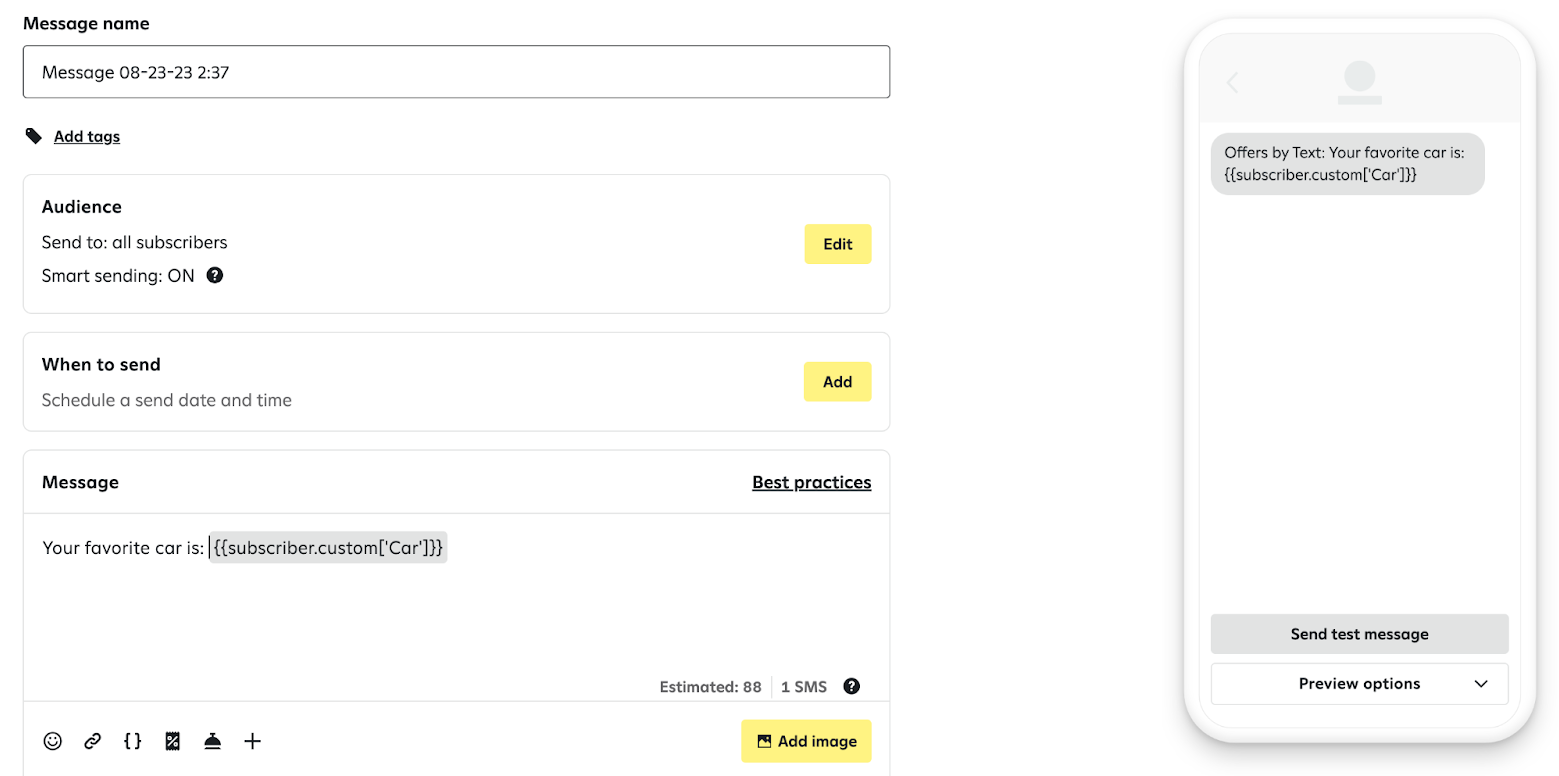Open the emoji picker icon
Image resolution: width=1559 pixels, height=776 pixels.
[x=53, y=741]
